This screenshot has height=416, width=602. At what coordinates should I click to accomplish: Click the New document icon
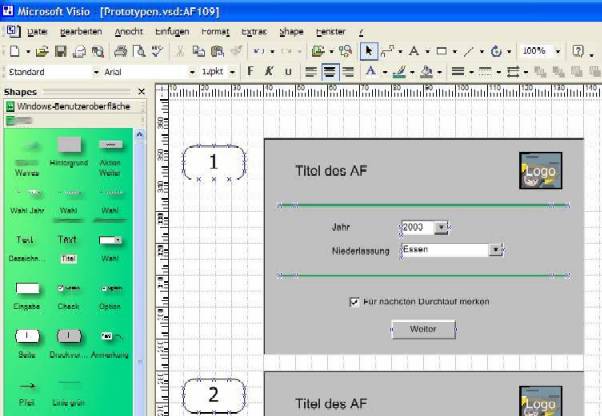15,51
